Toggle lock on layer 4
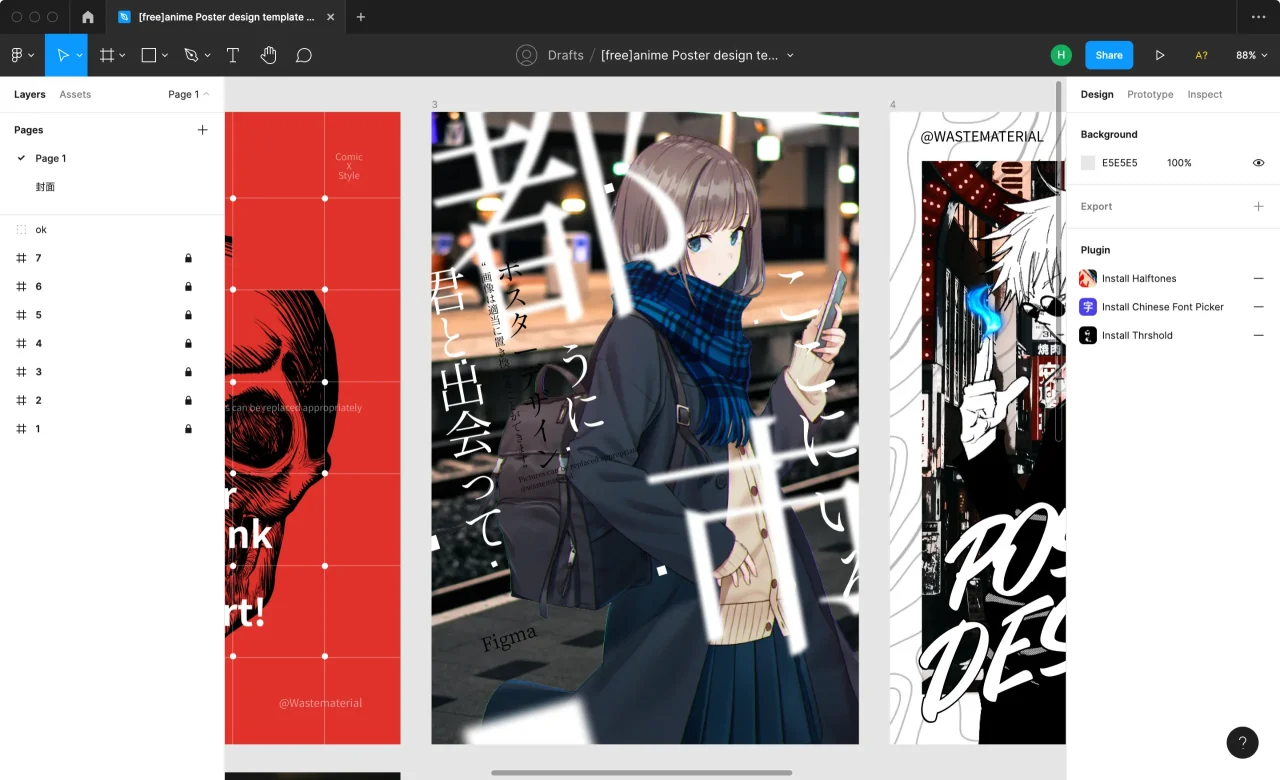Image resolution: width=1280 pixels, height=780 pixels. [x=188, y=344]
